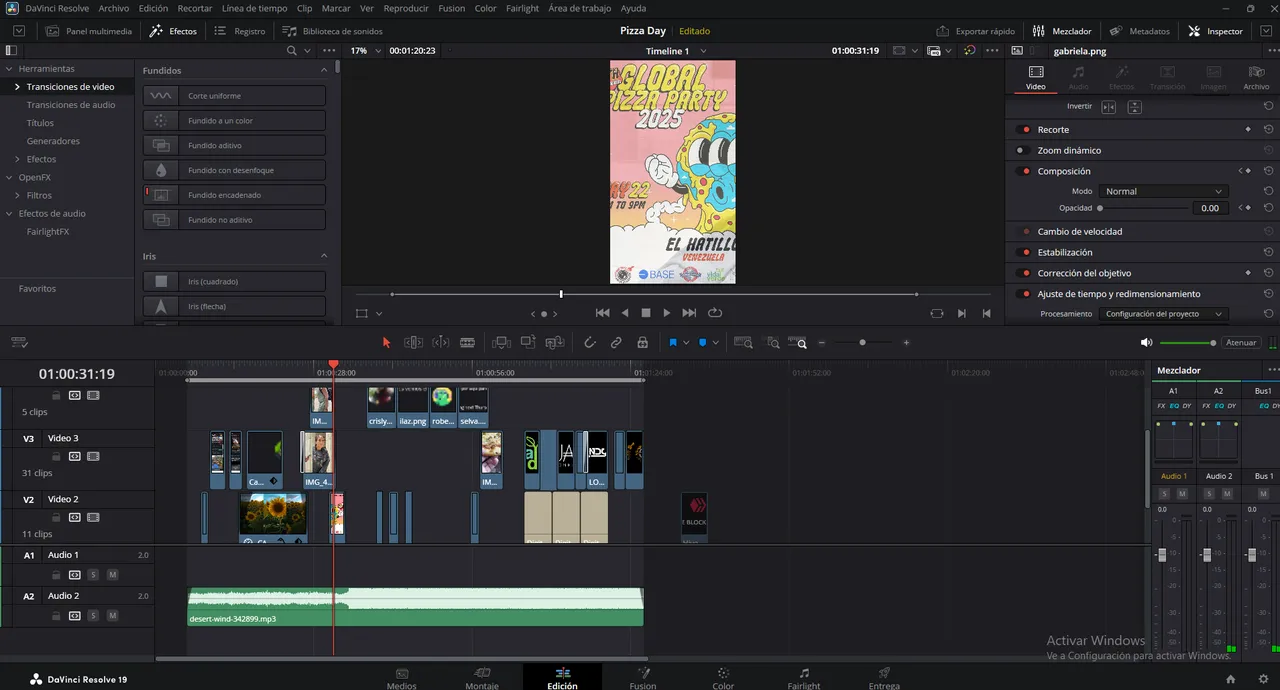Toggle the Composición switch
Viewport: 1280px width, 690px height.
1024,171
